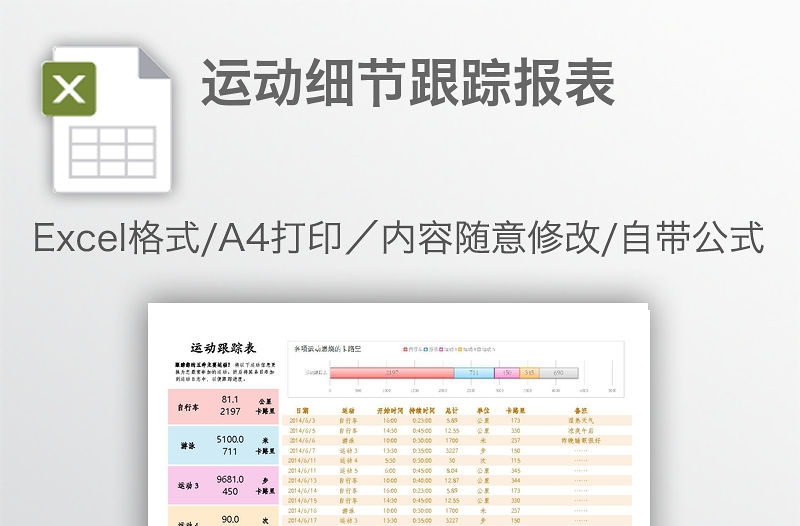Click the 日期 column header

pos(302,410)
